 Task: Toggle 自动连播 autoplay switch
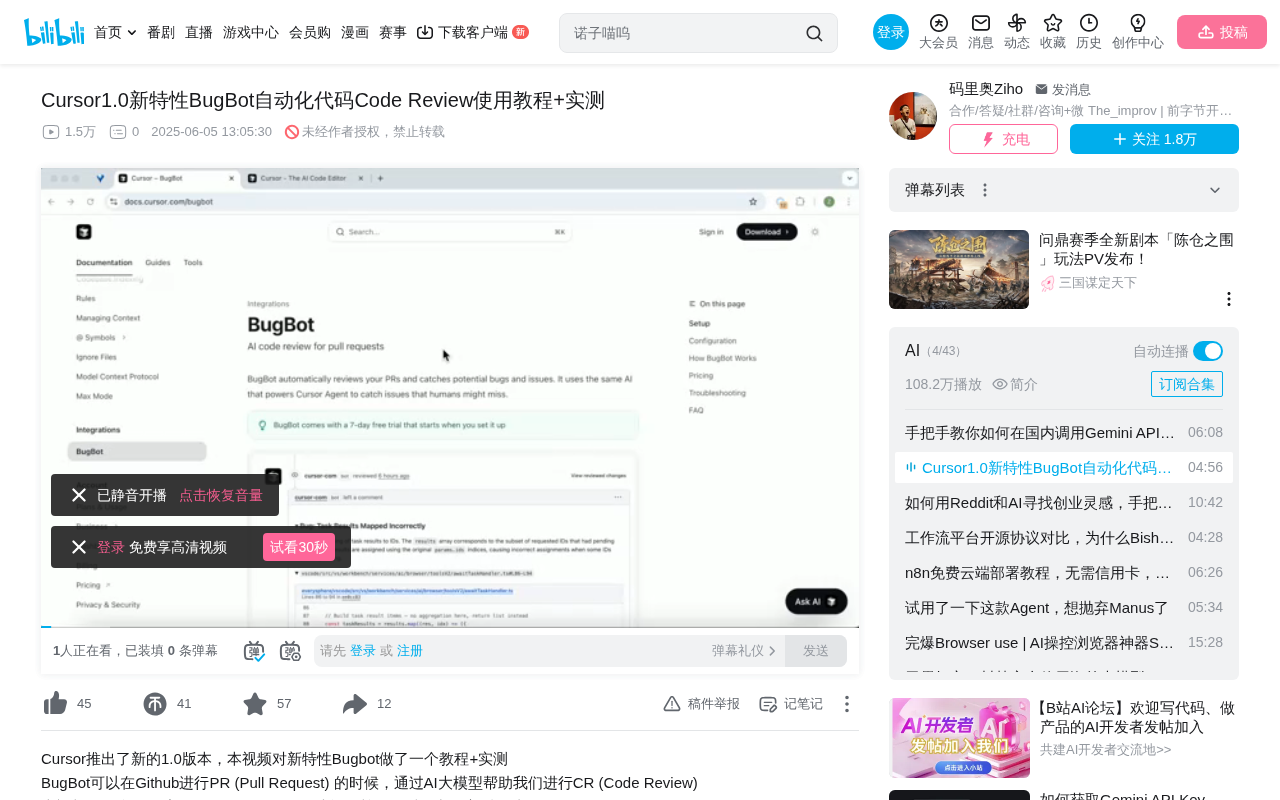(1208, 351)
